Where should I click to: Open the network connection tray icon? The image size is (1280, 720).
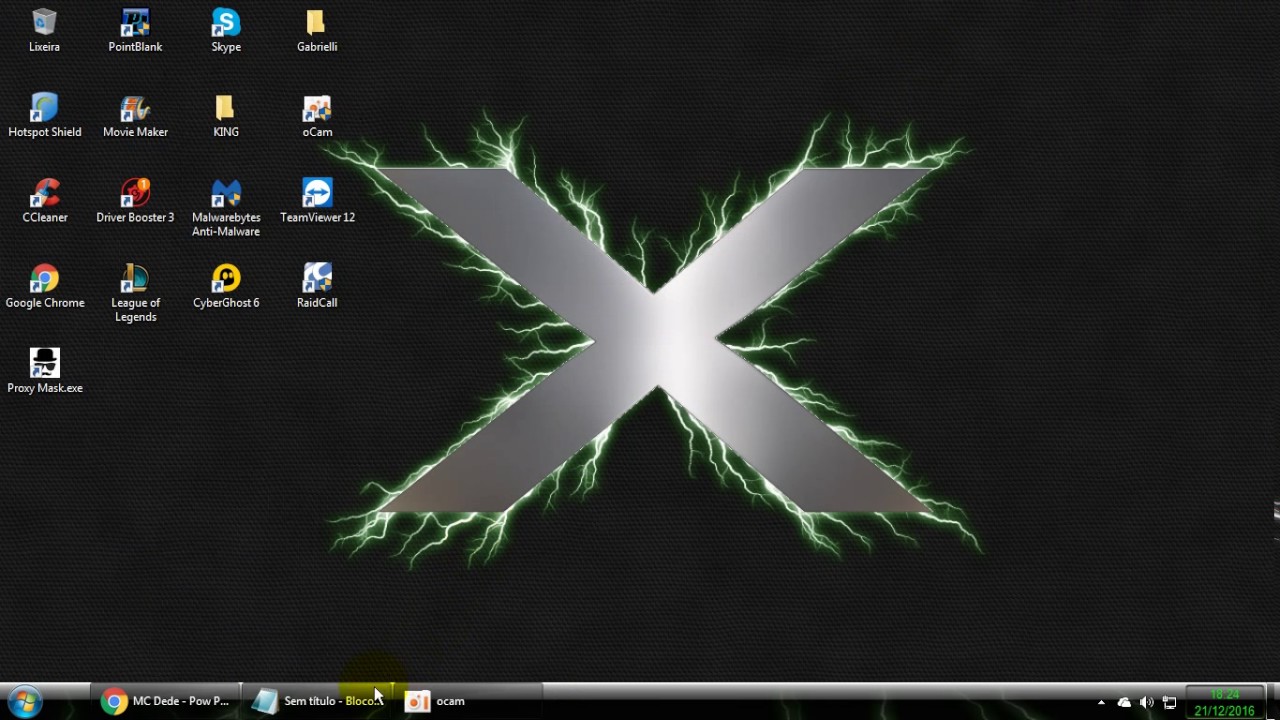pyautogui.click(x=1170, y=702)
